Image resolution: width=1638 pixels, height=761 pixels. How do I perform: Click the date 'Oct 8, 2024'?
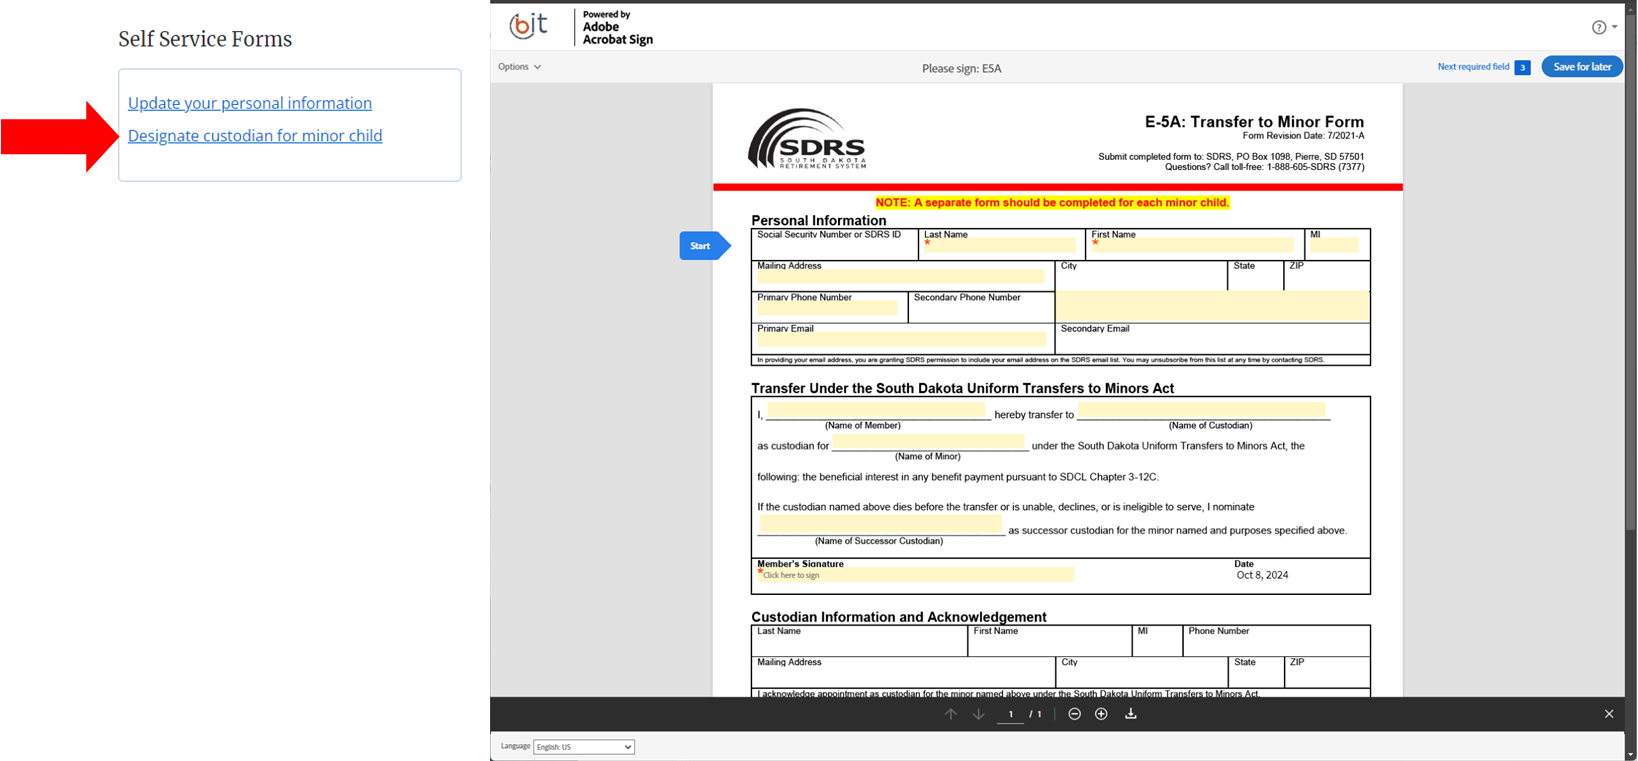pos(1262,575)
